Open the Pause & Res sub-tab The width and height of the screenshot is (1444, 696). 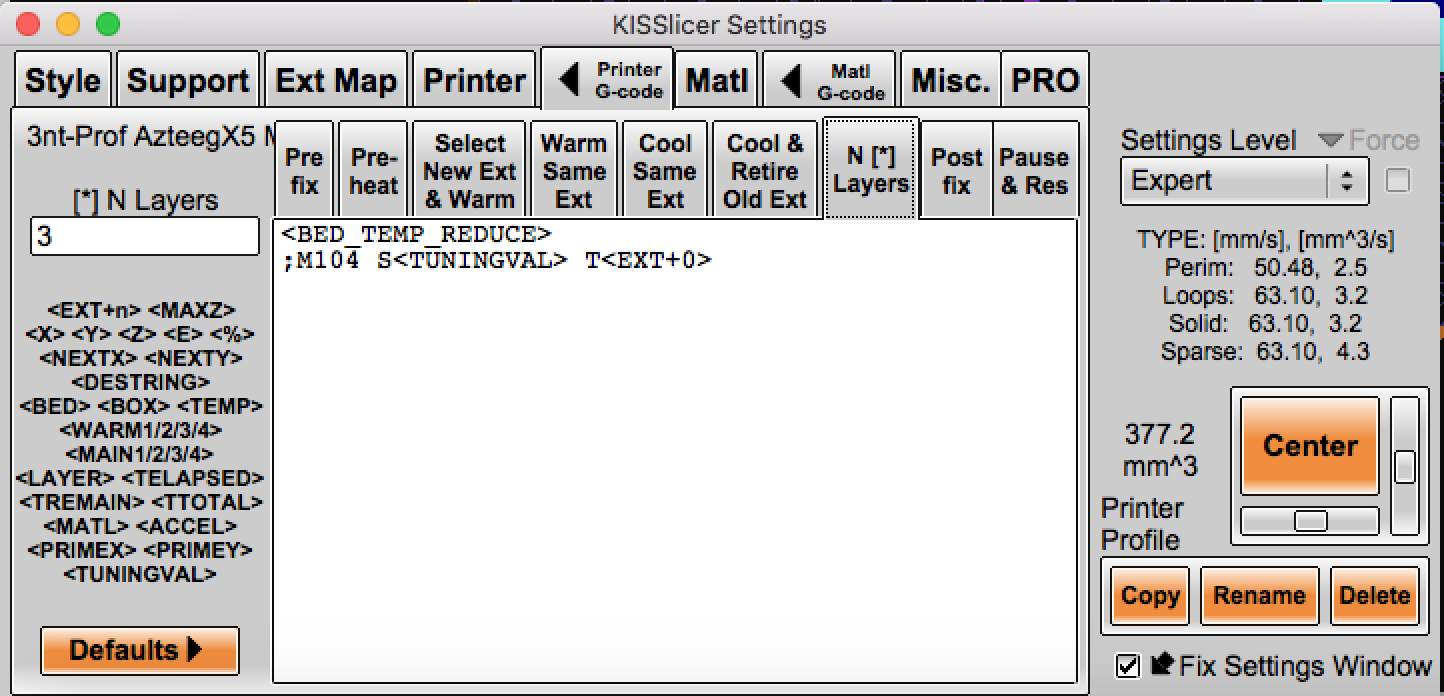point(1035,170)
